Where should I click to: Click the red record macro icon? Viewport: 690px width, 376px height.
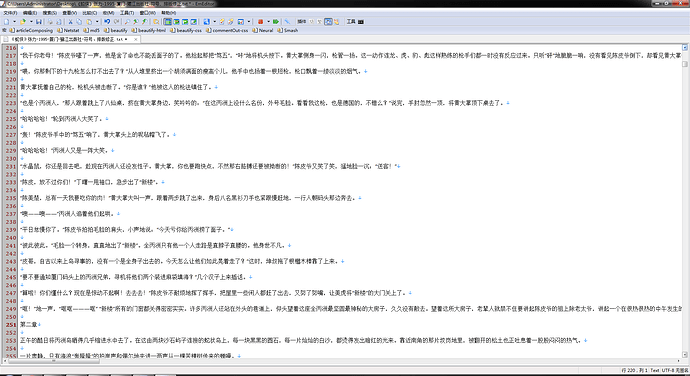pos(261,22)
